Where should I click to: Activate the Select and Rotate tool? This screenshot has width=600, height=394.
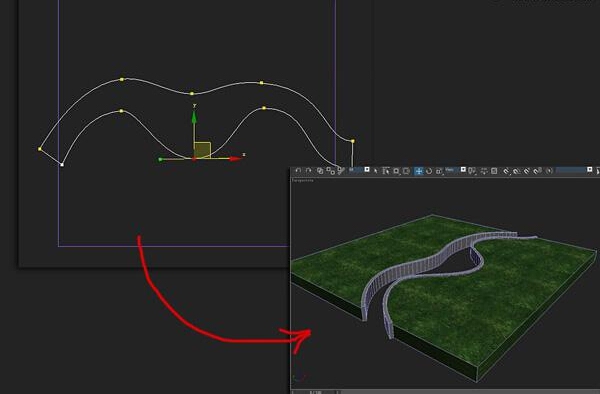429,171
